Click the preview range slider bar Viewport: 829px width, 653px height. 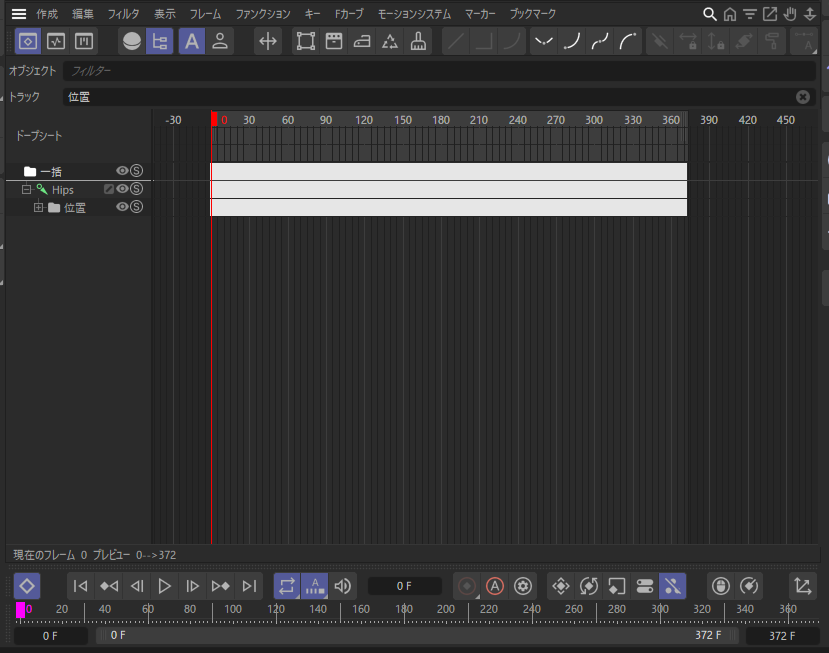(x=417, y=636)
